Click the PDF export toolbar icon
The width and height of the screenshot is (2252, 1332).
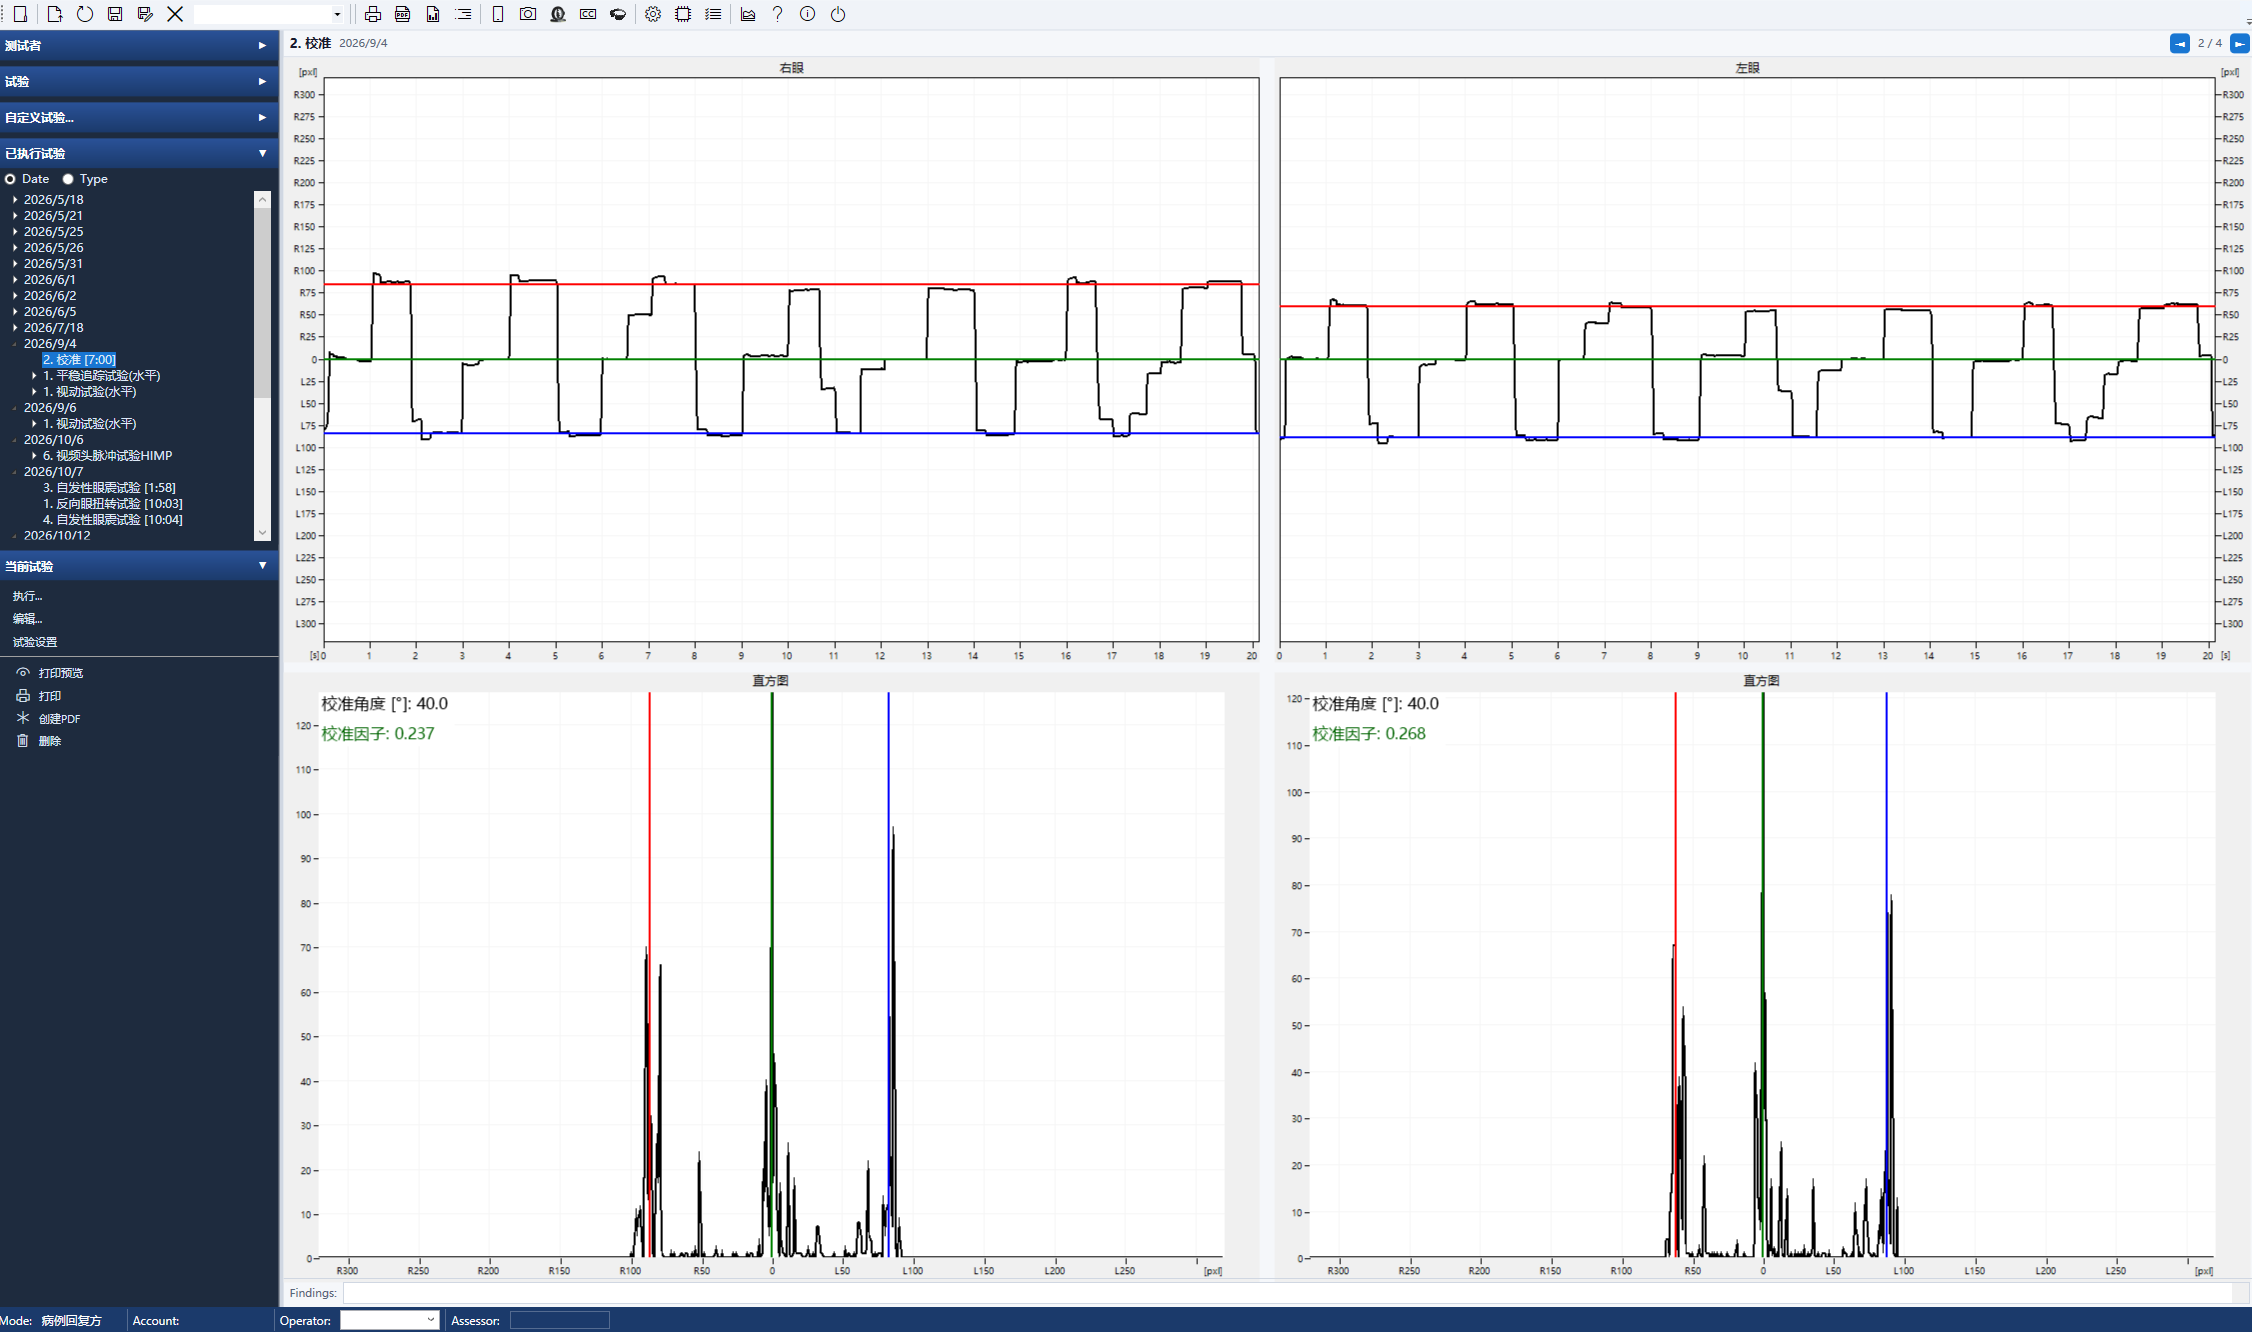(x=403, y=14)
